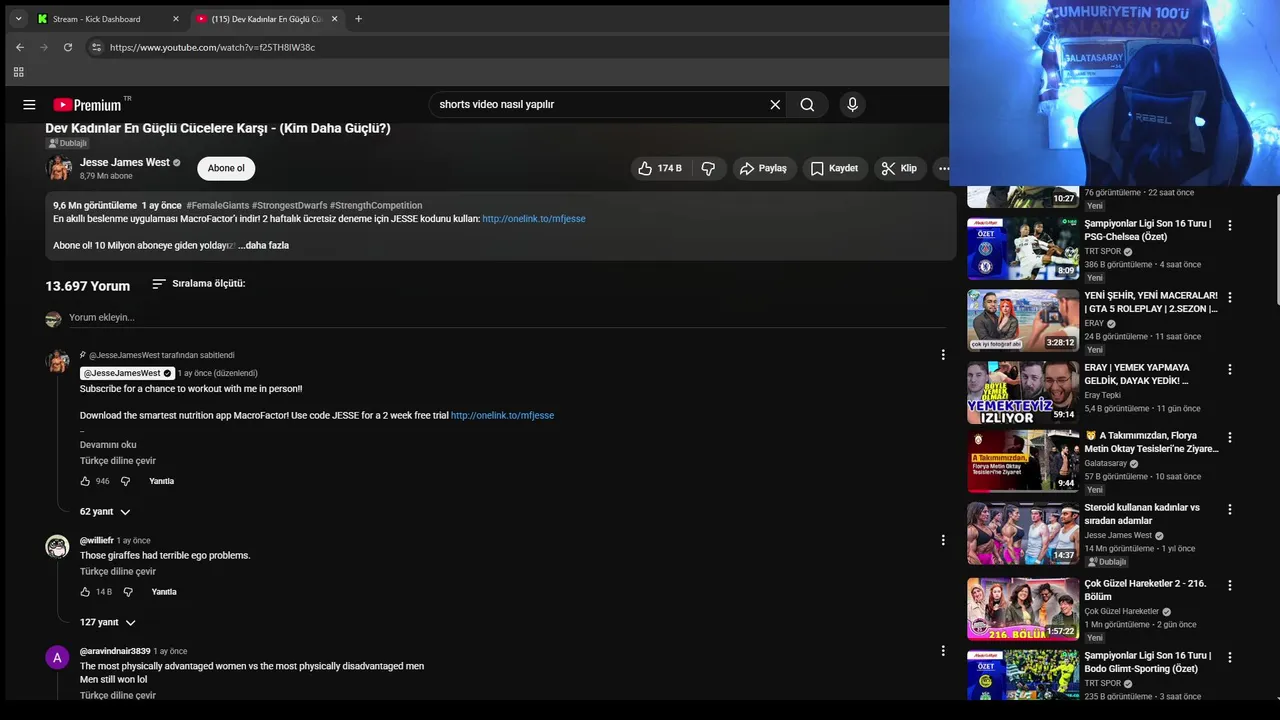Image resolution: width=1280 pixels, height=720 pixels.
Task: Clear the search box text with X
Action: pyautogui.click(x=775, y=104)
